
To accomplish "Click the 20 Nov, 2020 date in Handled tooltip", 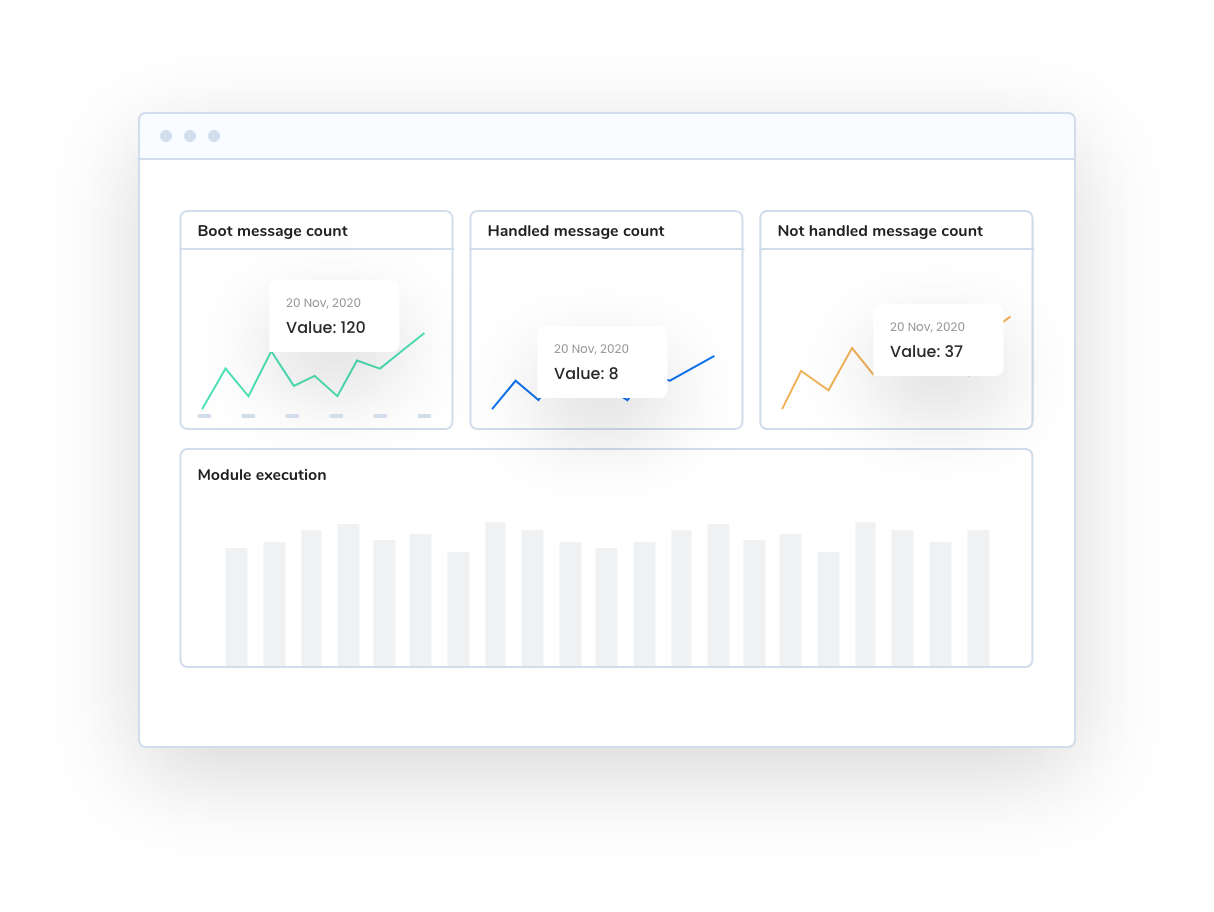I will [591, 349].
